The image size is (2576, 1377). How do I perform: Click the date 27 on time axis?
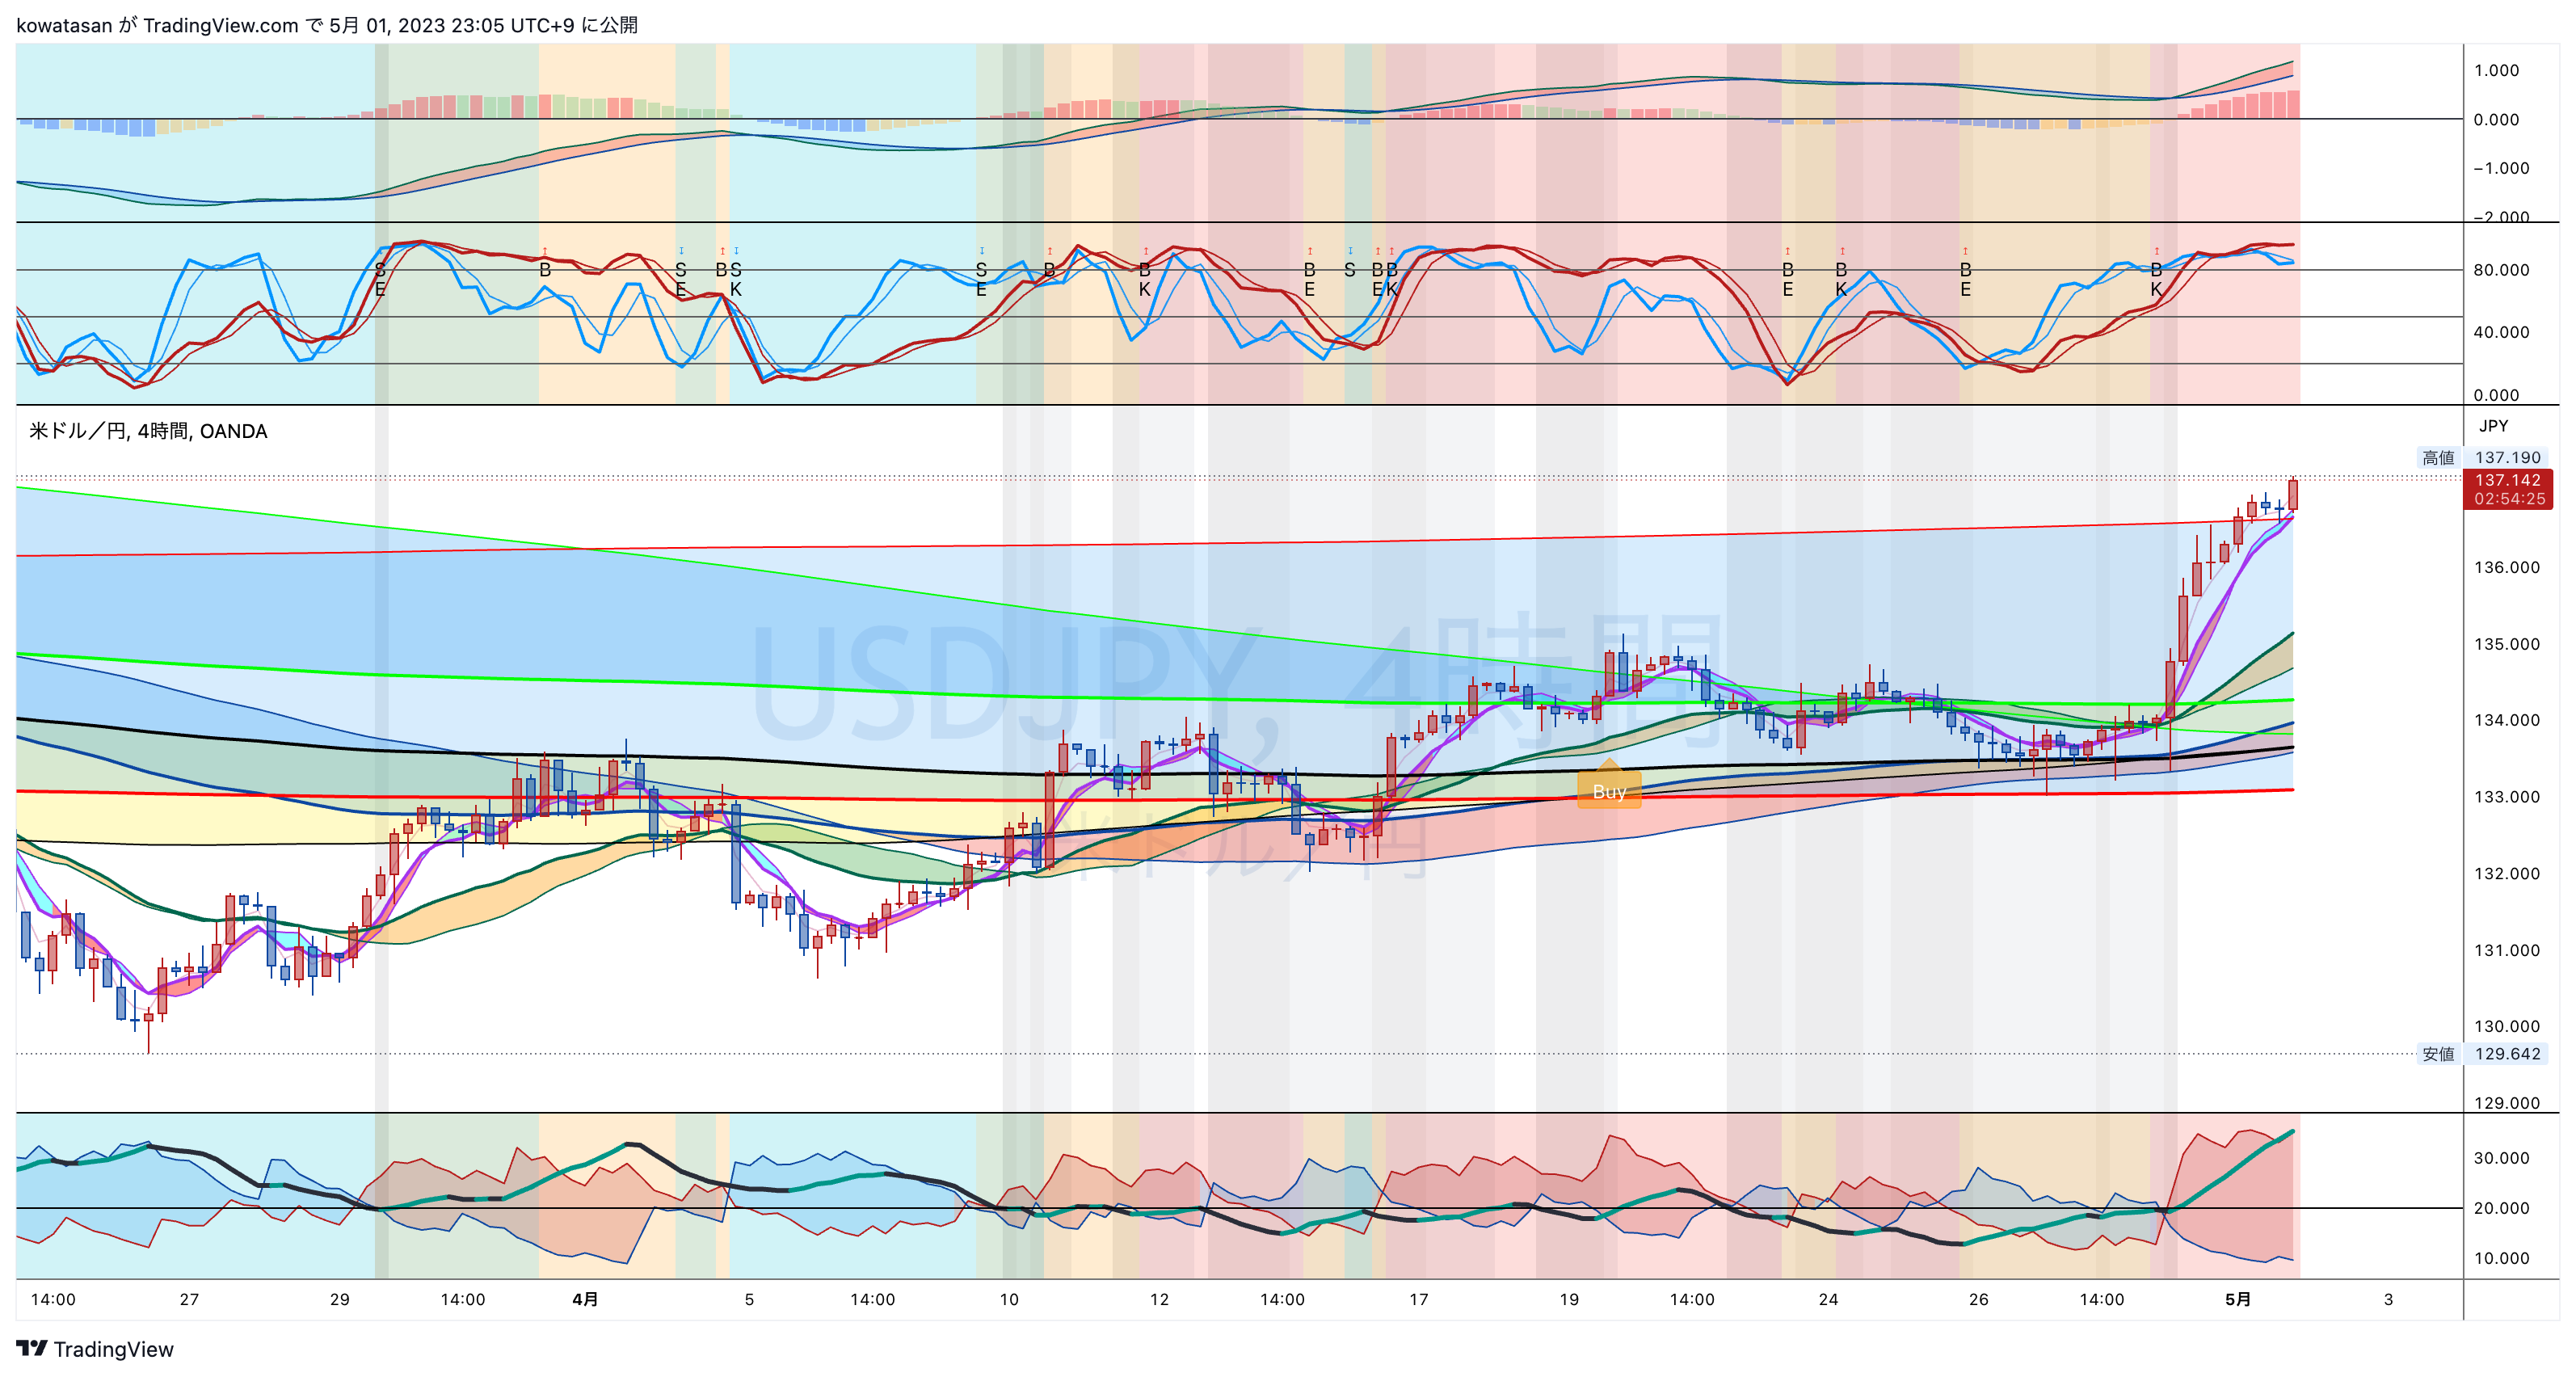(x=189, y=1299)
